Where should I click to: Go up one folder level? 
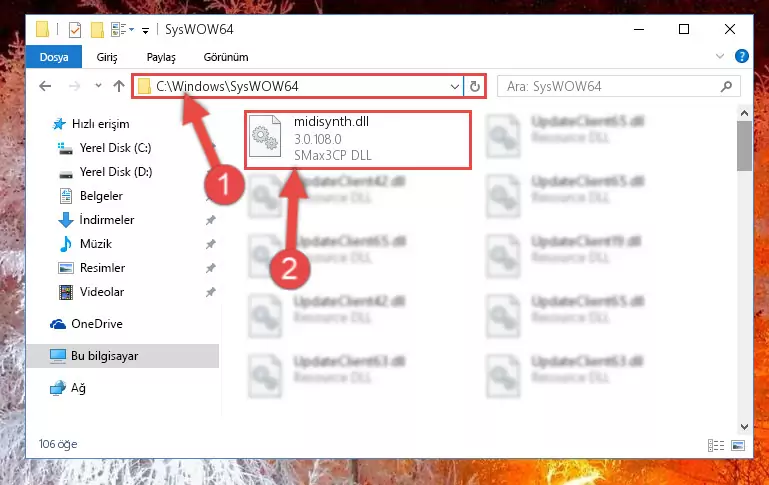coord(119,86)
